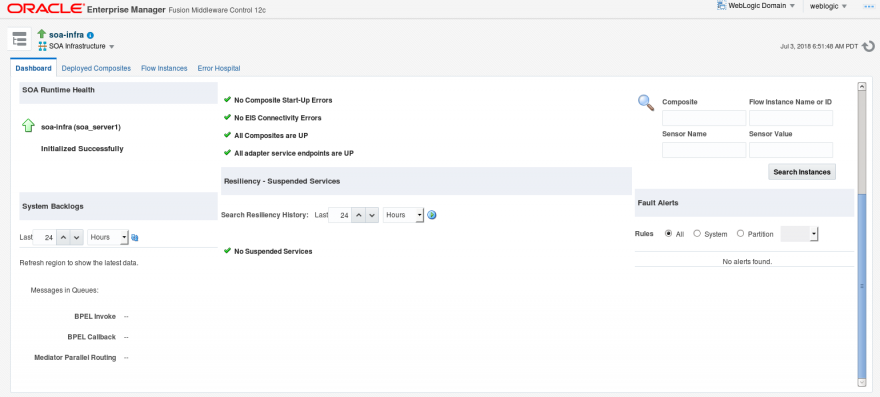Open the Error Hospital tab
880x397 pixels.
point(219,68)
